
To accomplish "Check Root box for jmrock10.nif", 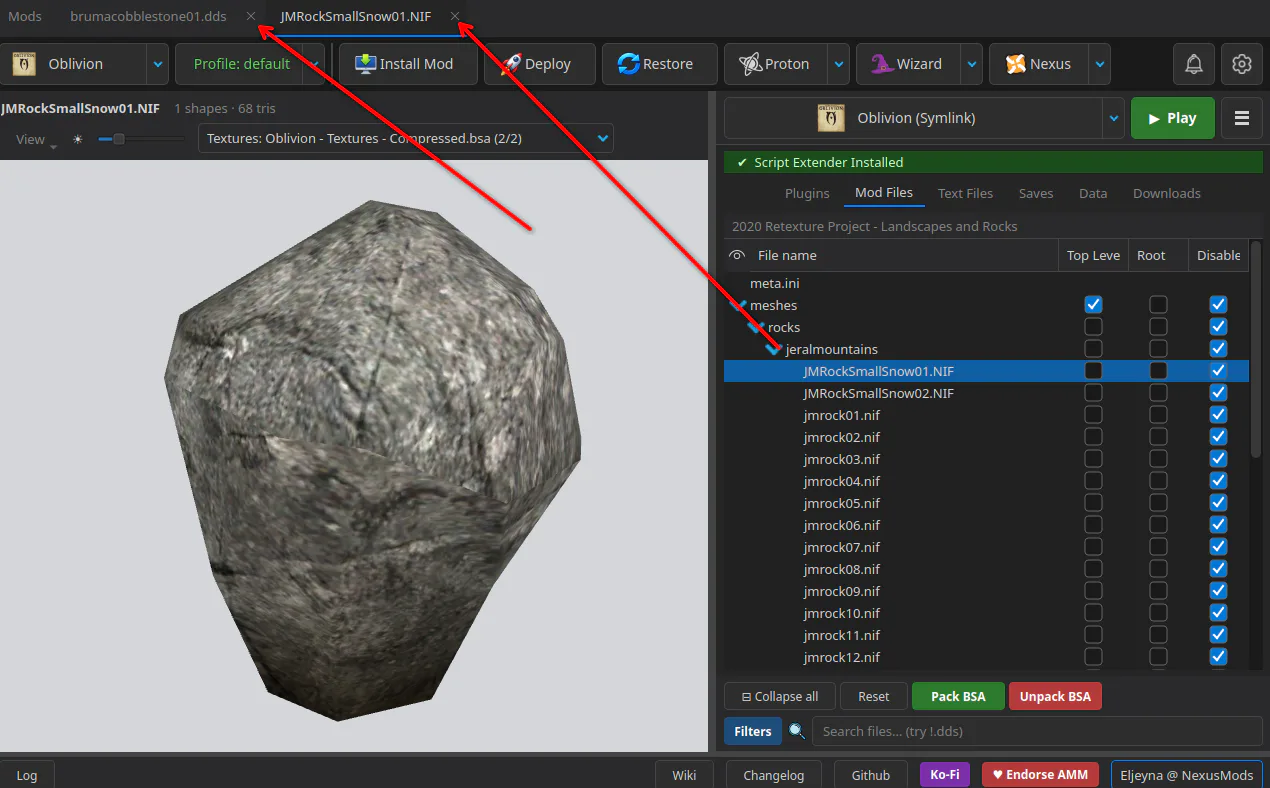I will tap(1158, 612).
